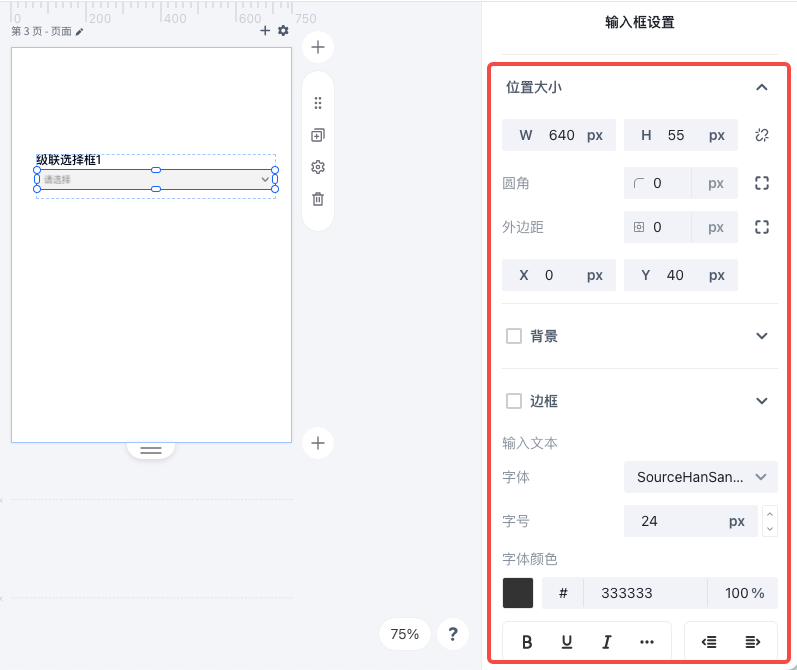Enable the 边框 checkbox
This screenshot has width=797, height=670.
point(514,401)
